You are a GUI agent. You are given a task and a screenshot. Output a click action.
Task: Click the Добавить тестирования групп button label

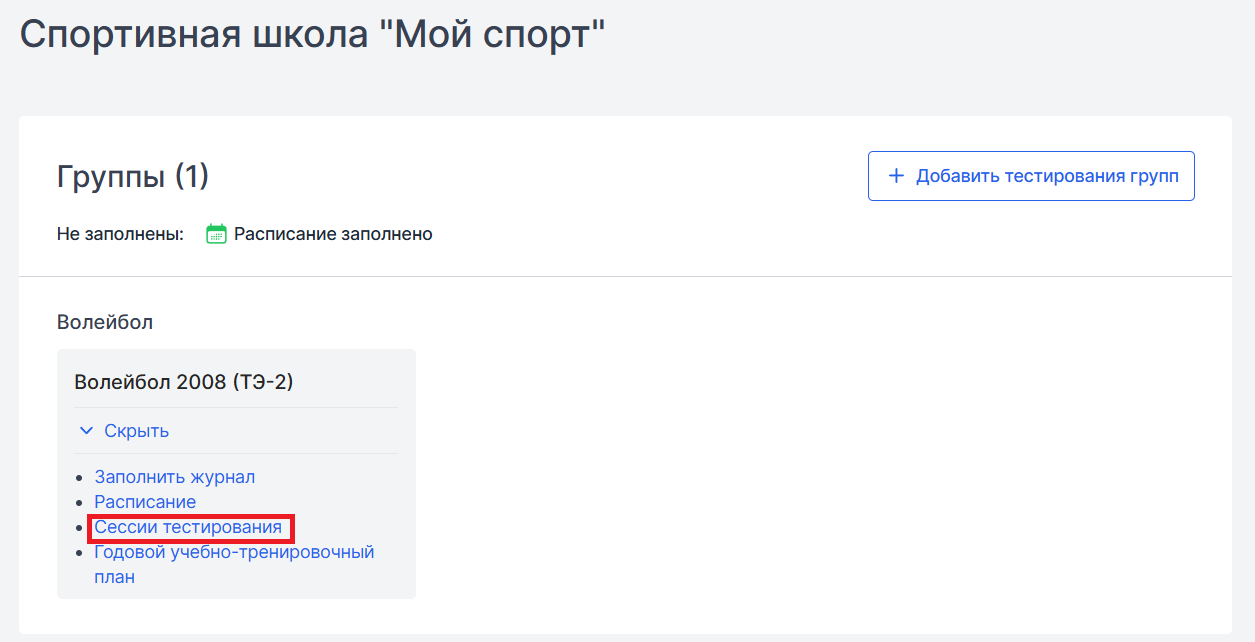(1047, 176)
